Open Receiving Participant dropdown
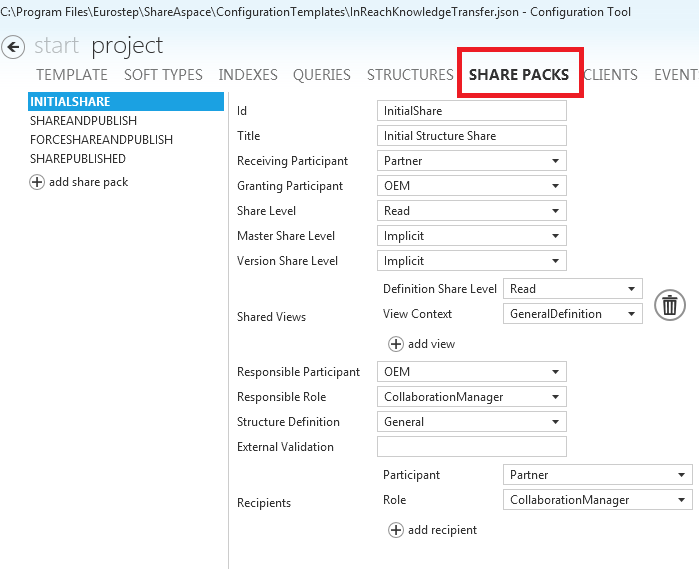 tap(472, 161)
